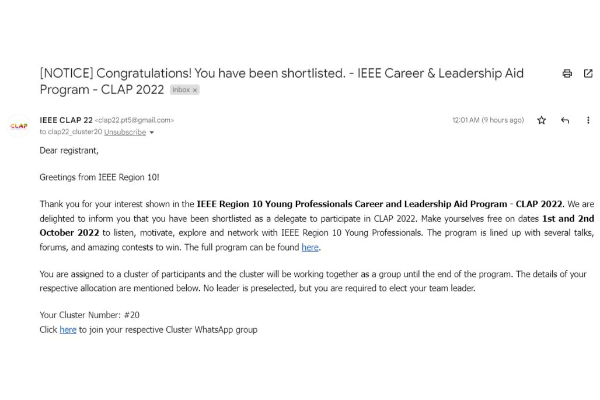Remove the Inbox label with its x
This screenshot has width=600, height=400.
(x=195, y=89)
